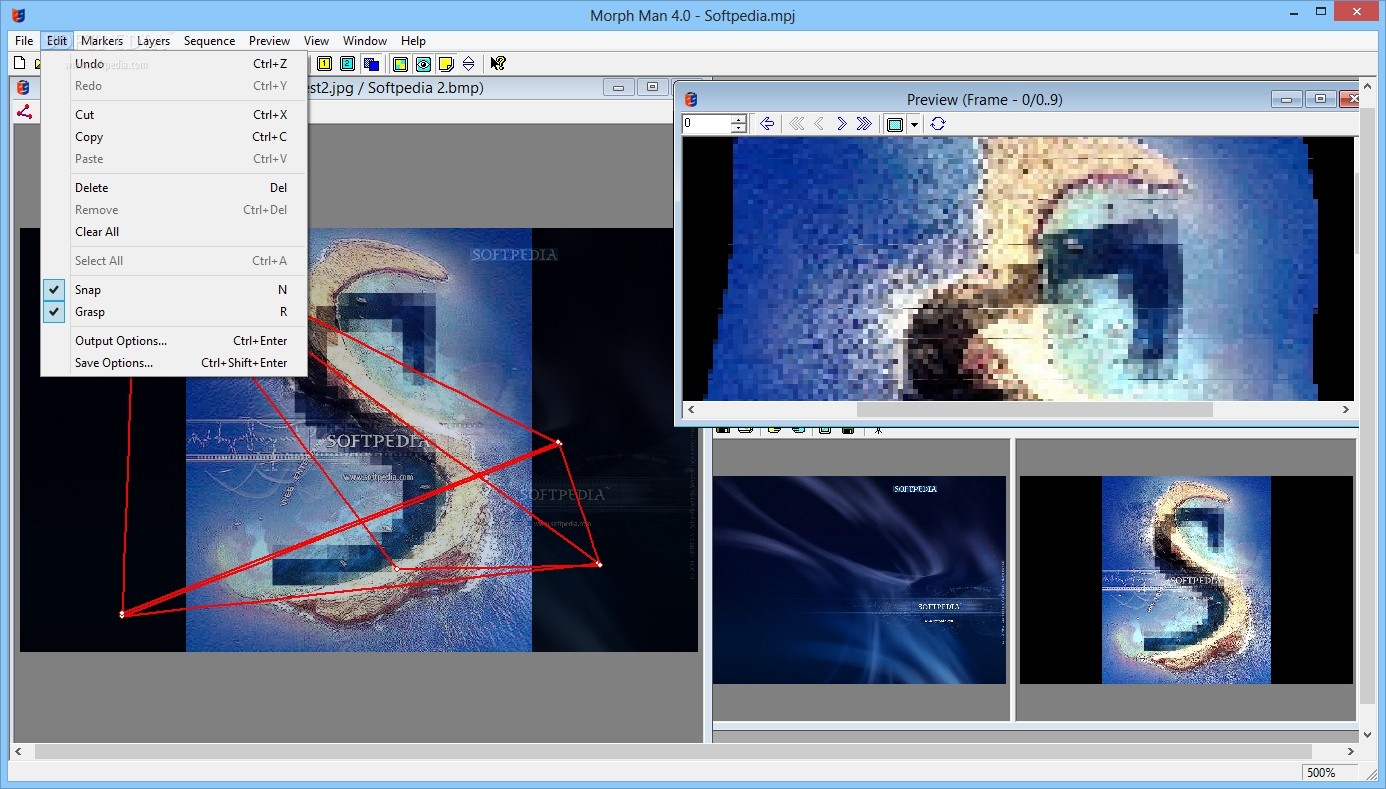The height and width of the screenshot is (789, 1386).
Task: Minimize the image editor child window
Action: tap(618, 88)
